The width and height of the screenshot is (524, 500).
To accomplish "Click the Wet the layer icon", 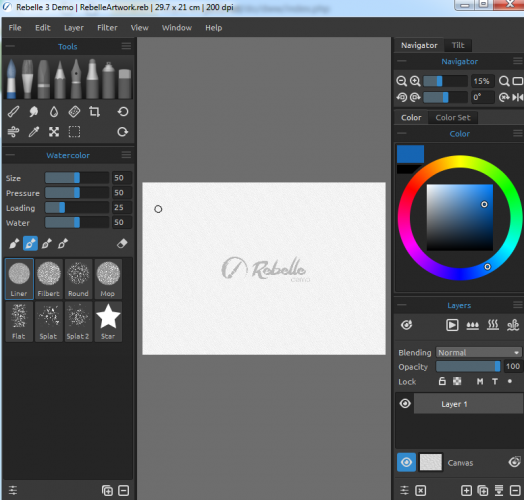I will (x=472, y=325).
